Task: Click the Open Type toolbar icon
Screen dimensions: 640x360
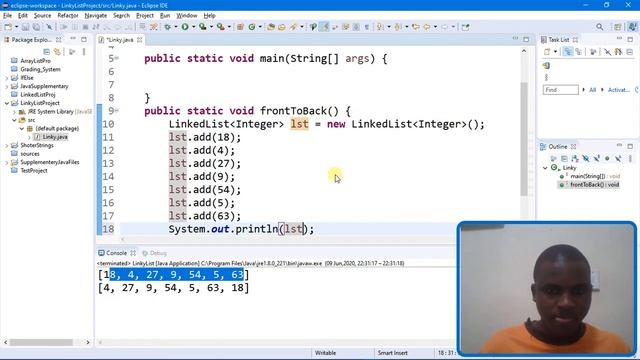Action: (271, 27)
